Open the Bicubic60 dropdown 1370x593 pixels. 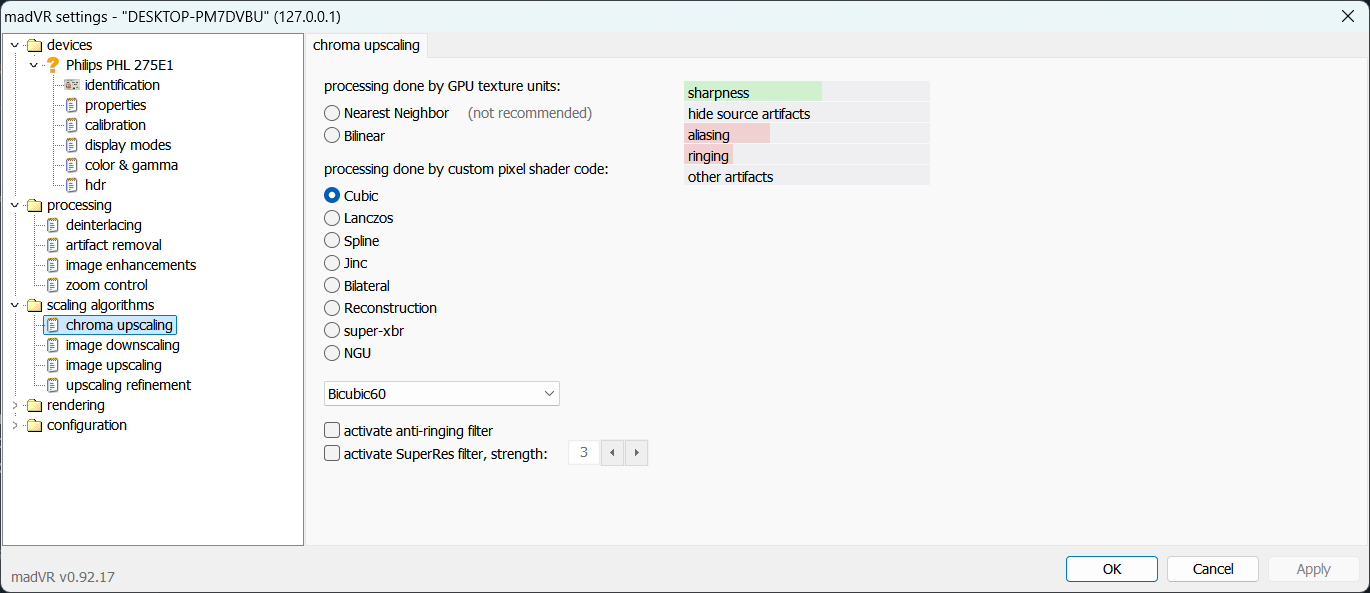pyautogui.click(x=441, y=394)
